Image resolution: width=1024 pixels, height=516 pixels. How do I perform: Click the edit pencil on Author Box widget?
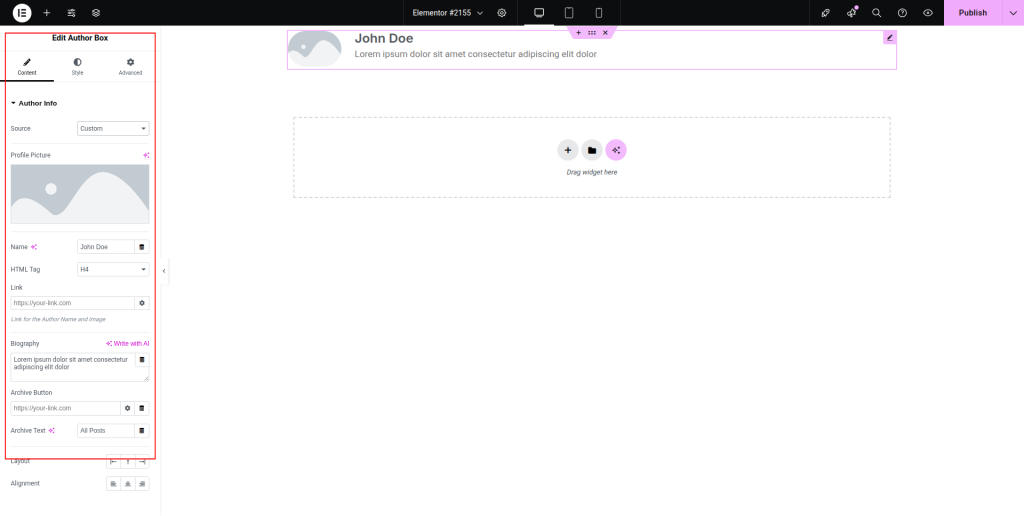(889, 38)
